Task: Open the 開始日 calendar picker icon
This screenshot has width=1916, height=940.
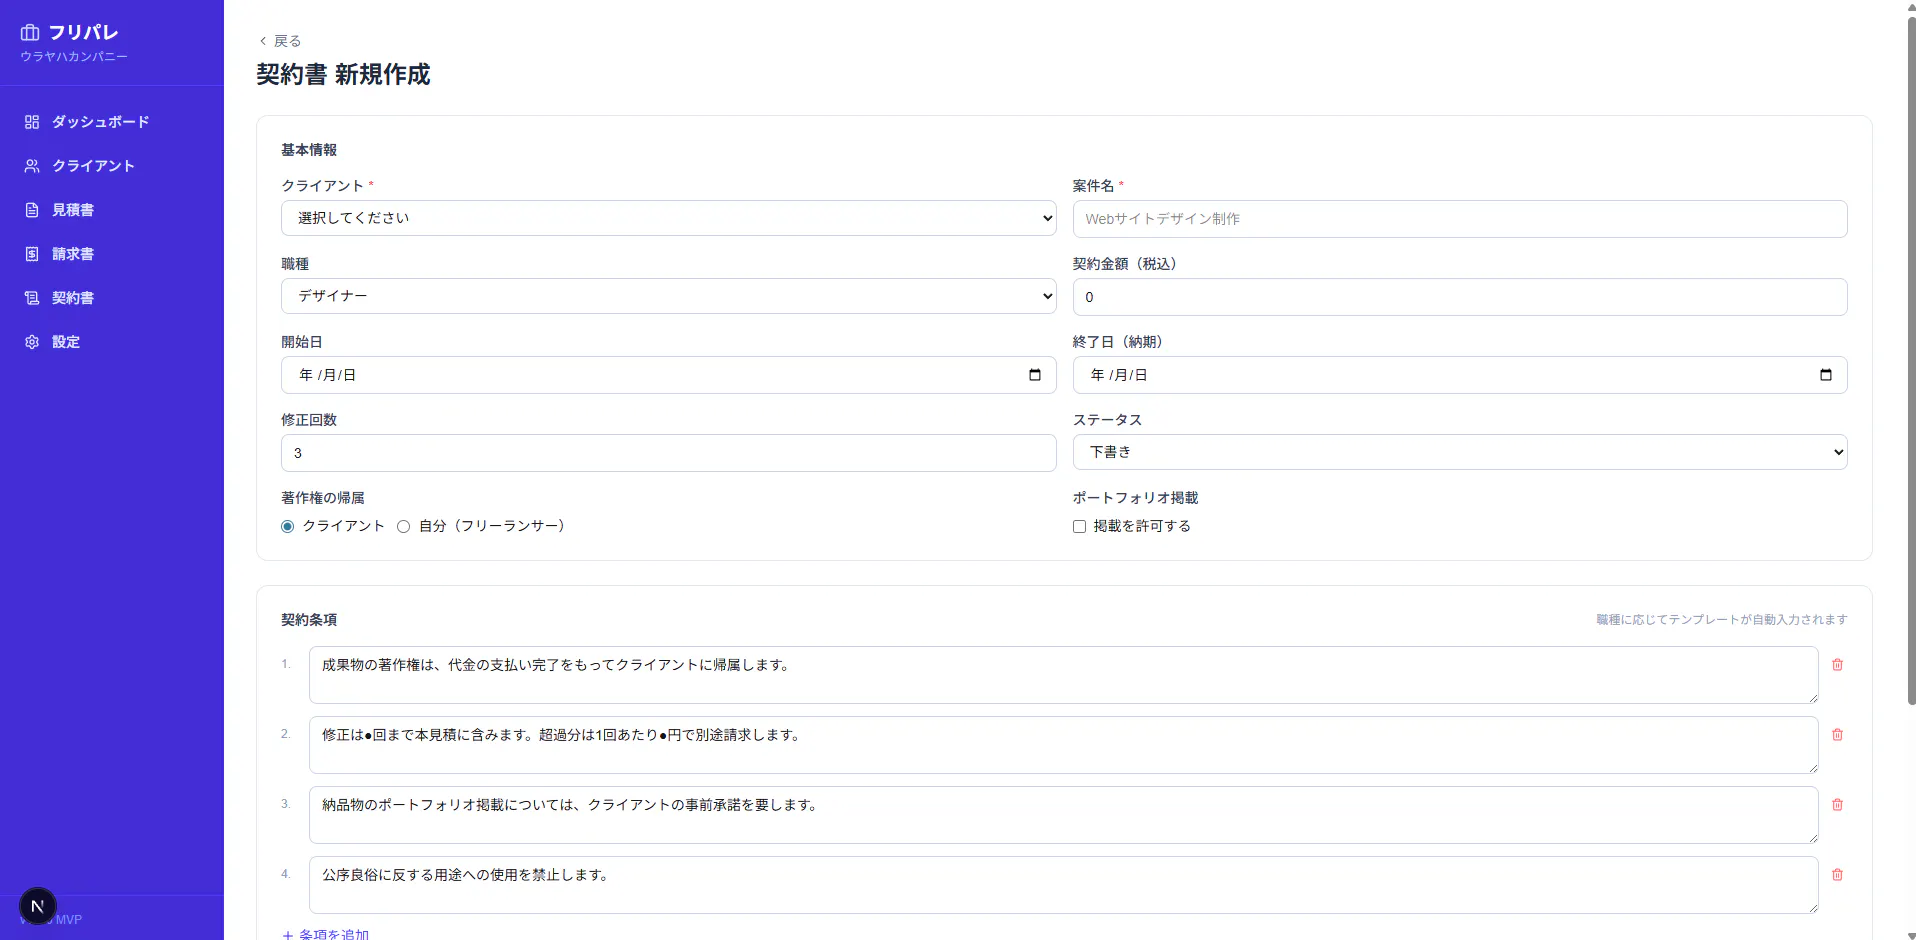Action: [1035, 375]
